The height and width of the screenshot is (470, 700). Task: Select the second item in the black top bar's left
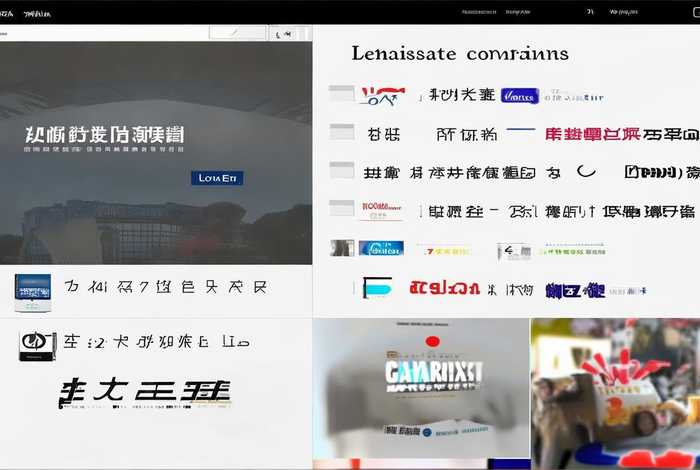(x=37, y=14)
